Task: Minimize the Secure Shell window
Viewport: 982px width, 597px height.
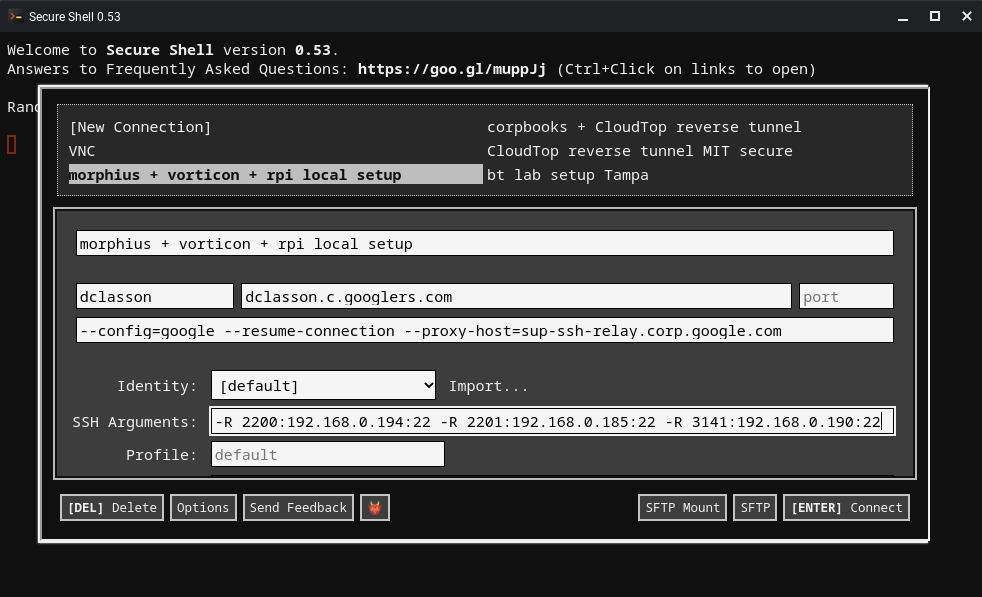Action: (x=903, y=16)
